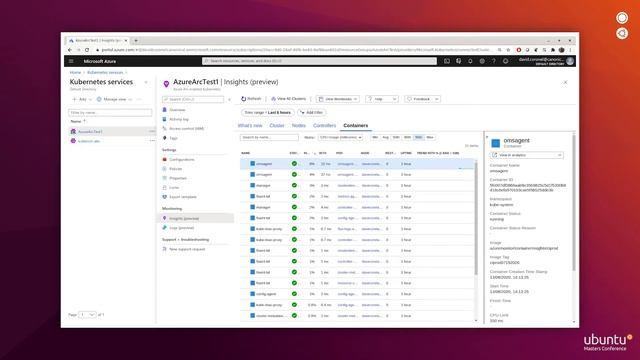Select the Min percentile toggle

[x=375, y=138]
